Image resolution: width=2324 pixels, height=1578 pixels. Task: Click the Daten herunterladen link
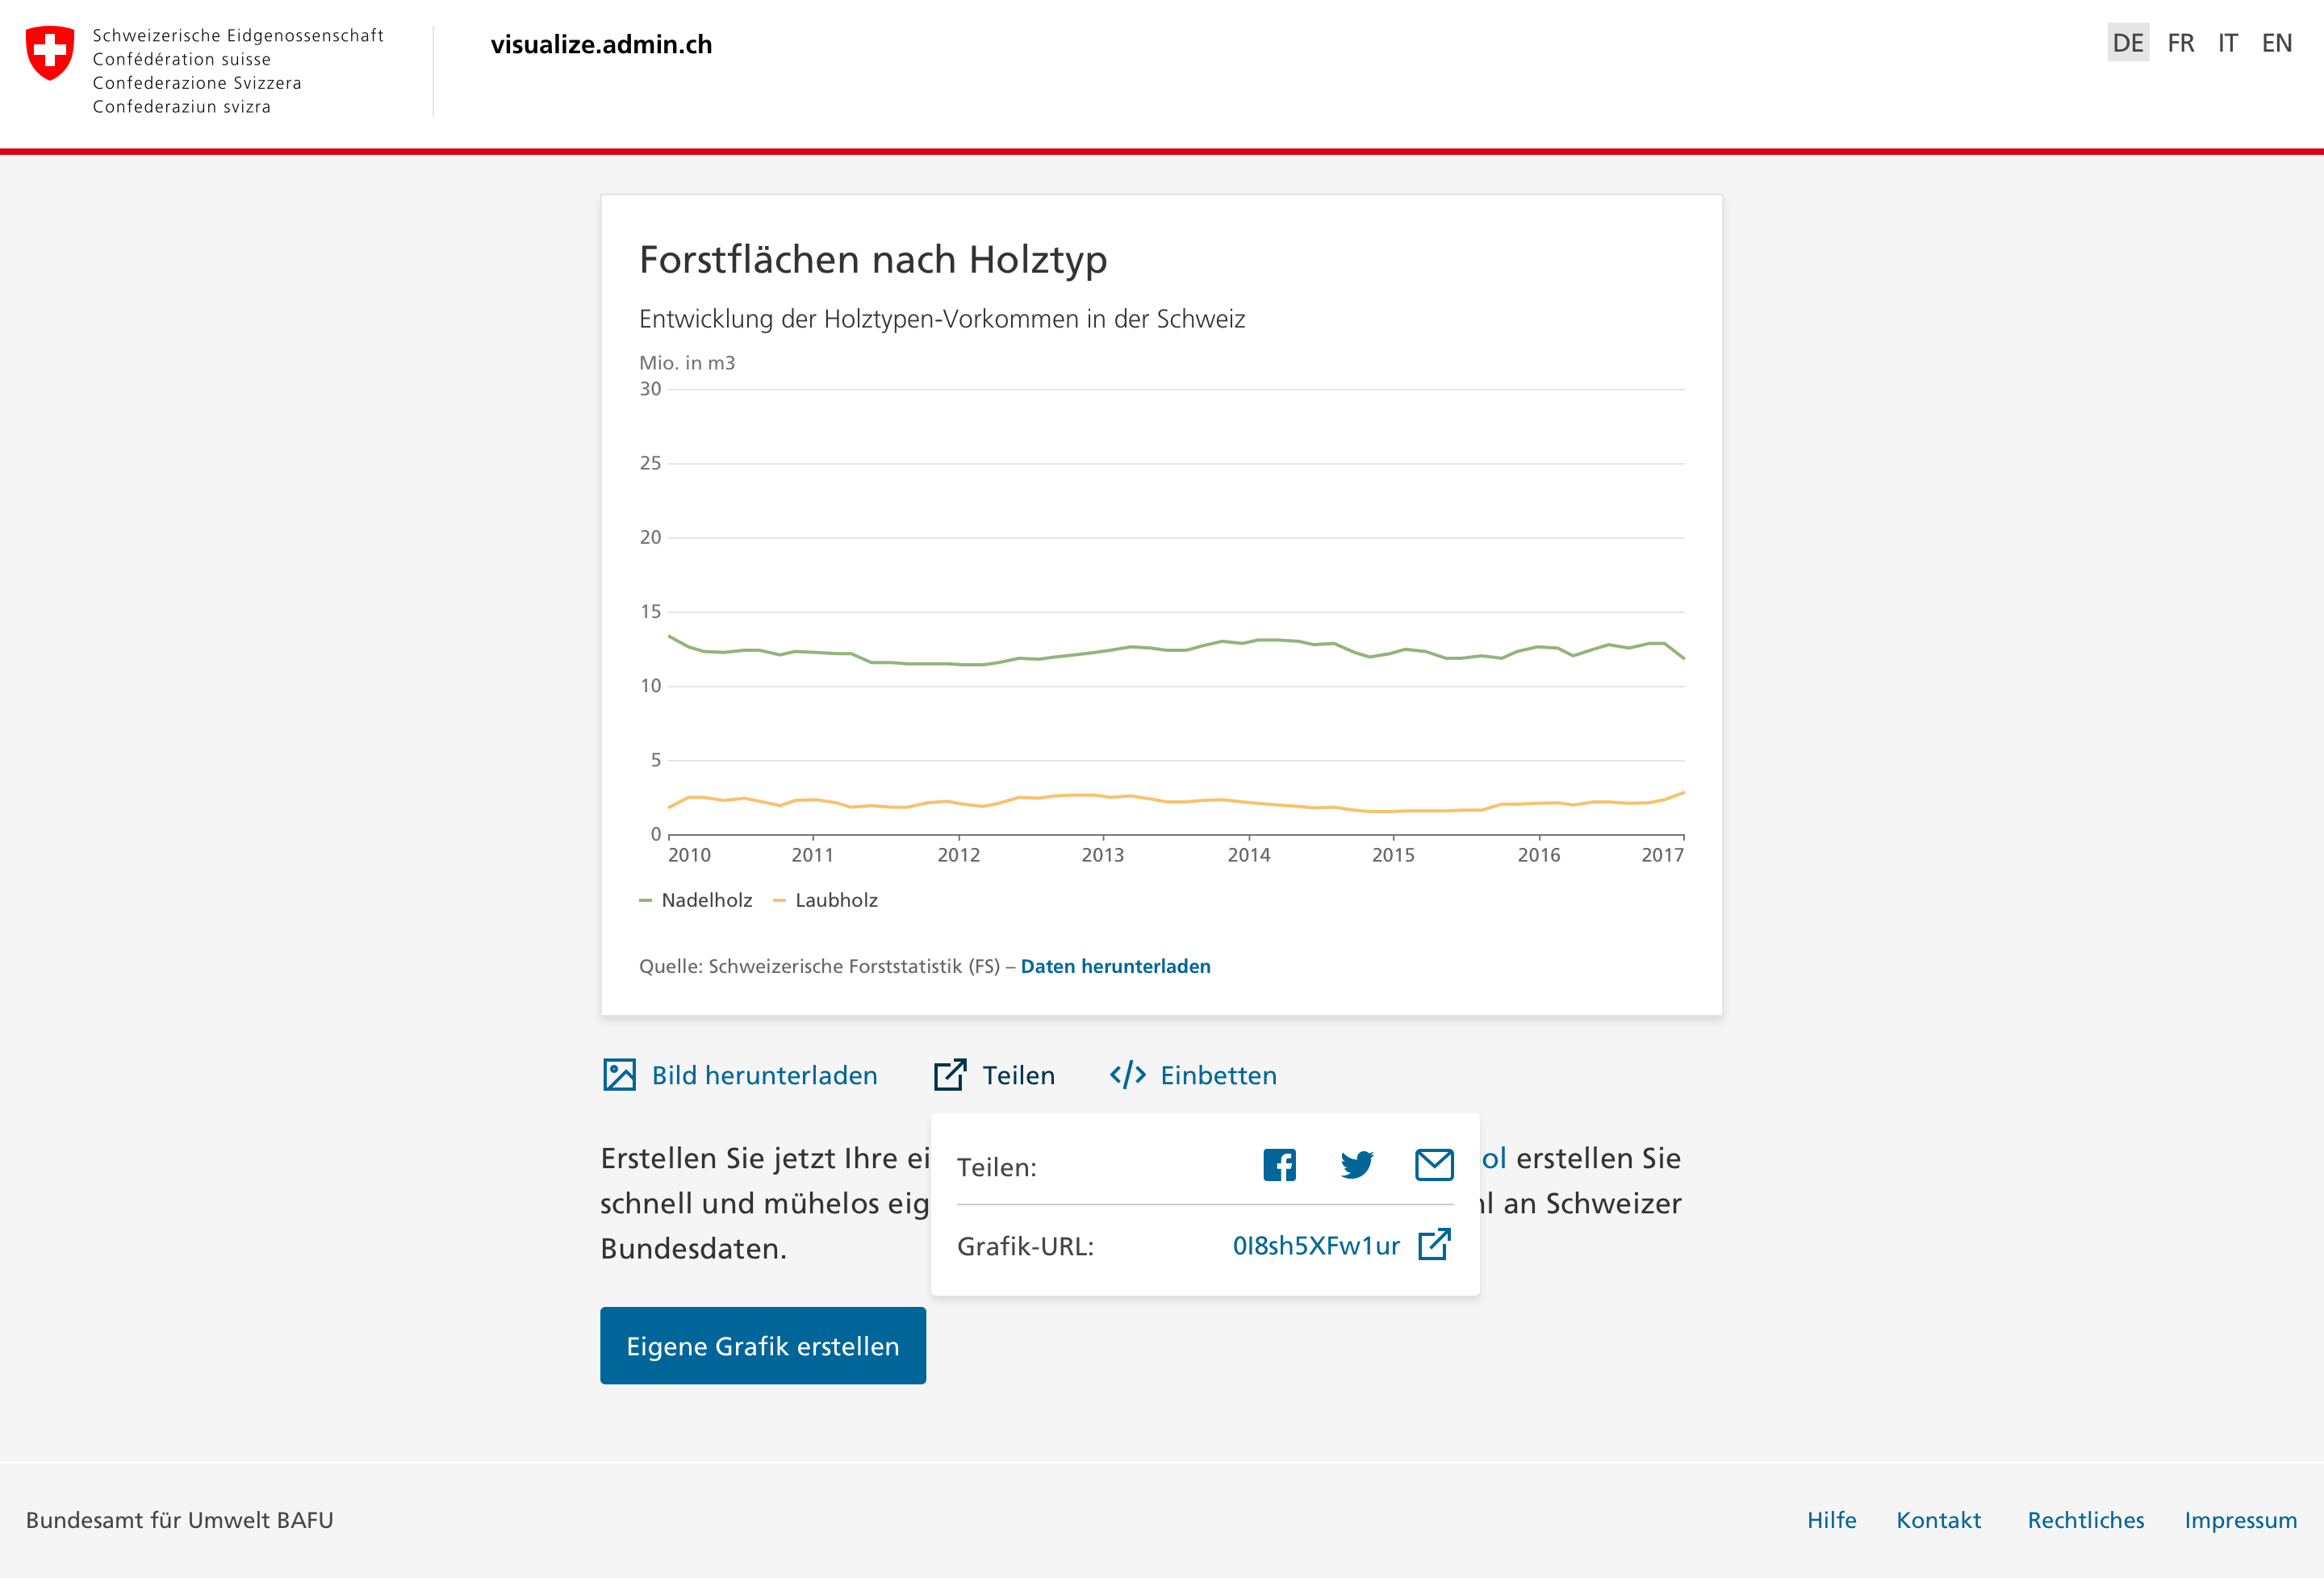coord(1115,966)
